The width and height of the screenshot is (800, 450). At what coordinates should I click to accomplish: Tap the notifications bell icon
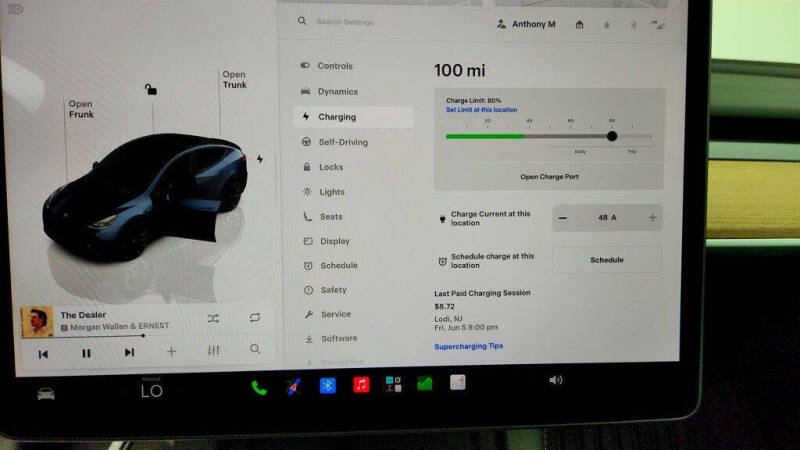point(606,25)
